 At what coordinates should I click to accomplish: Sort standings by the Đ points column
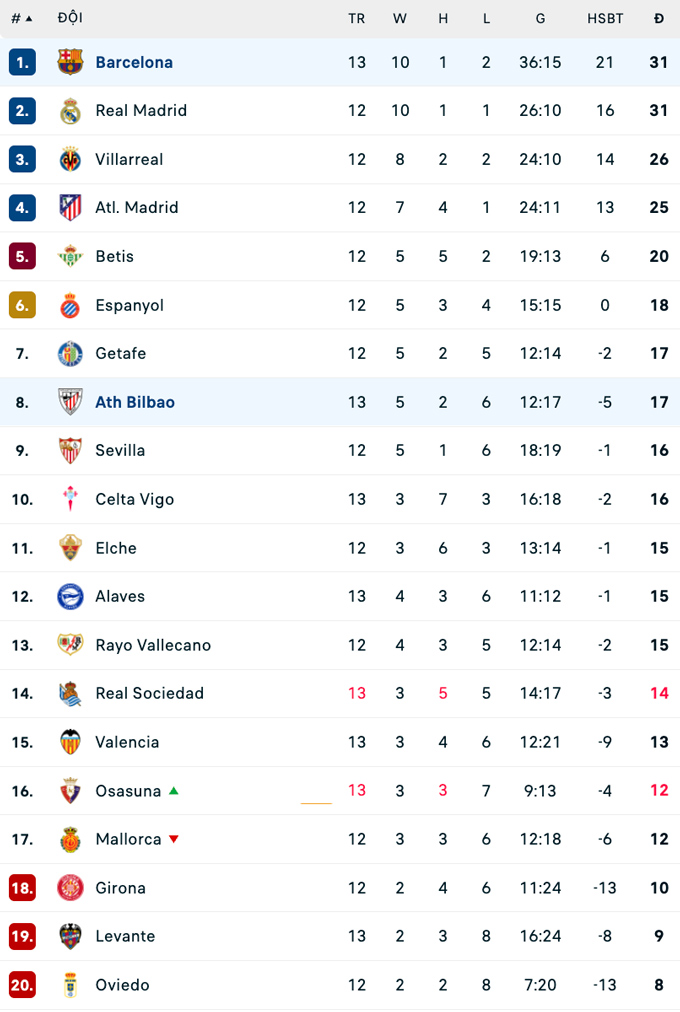pyautogui.click(x=658, y=18)
